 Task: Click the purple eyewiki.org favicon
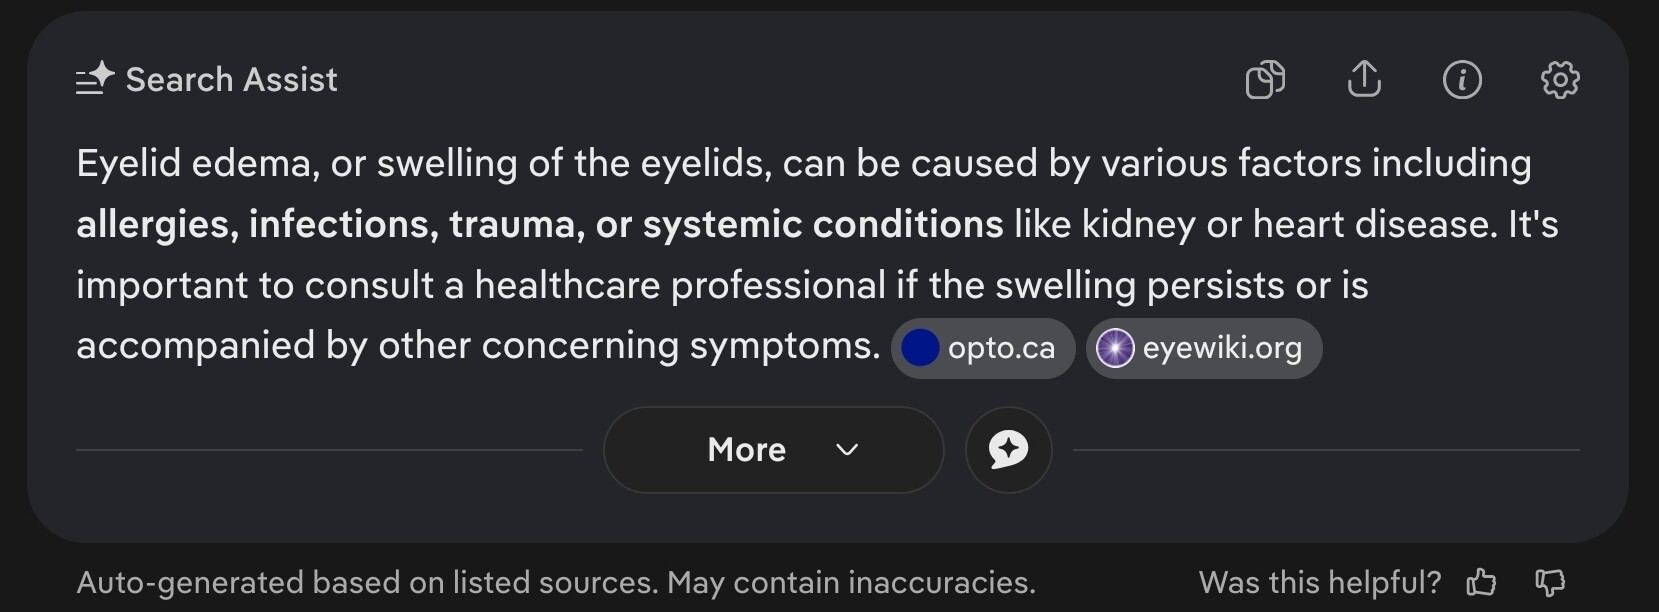1115,348
